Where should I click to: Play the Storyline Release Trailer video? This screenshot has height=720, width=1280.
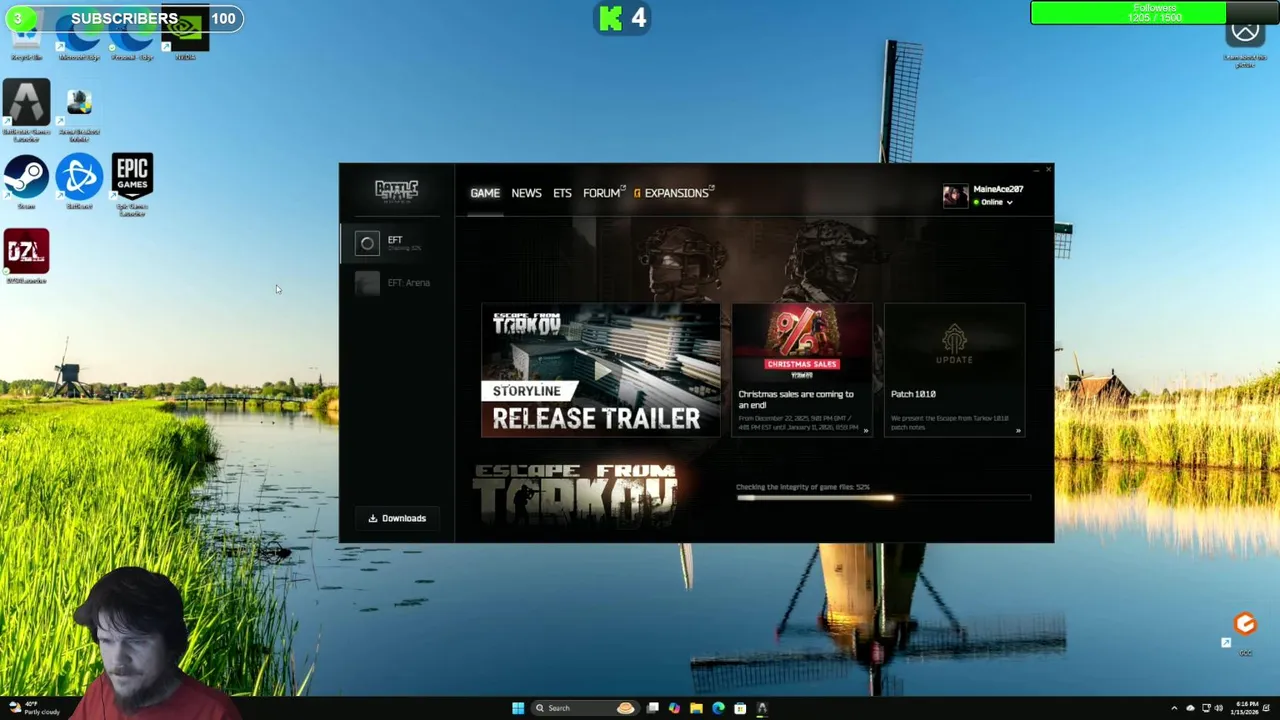tap(600, 370)
